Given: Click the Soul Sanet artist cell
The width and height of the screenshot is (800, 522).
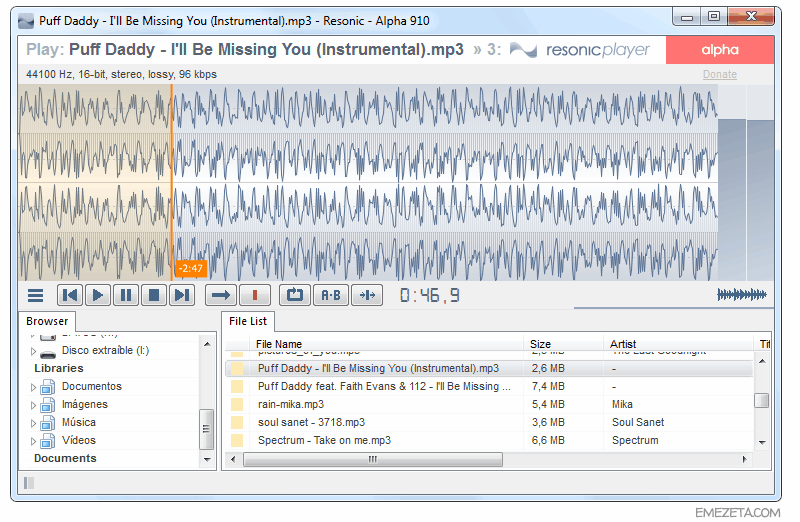Looking at the screenshot, I should (638, 422).
